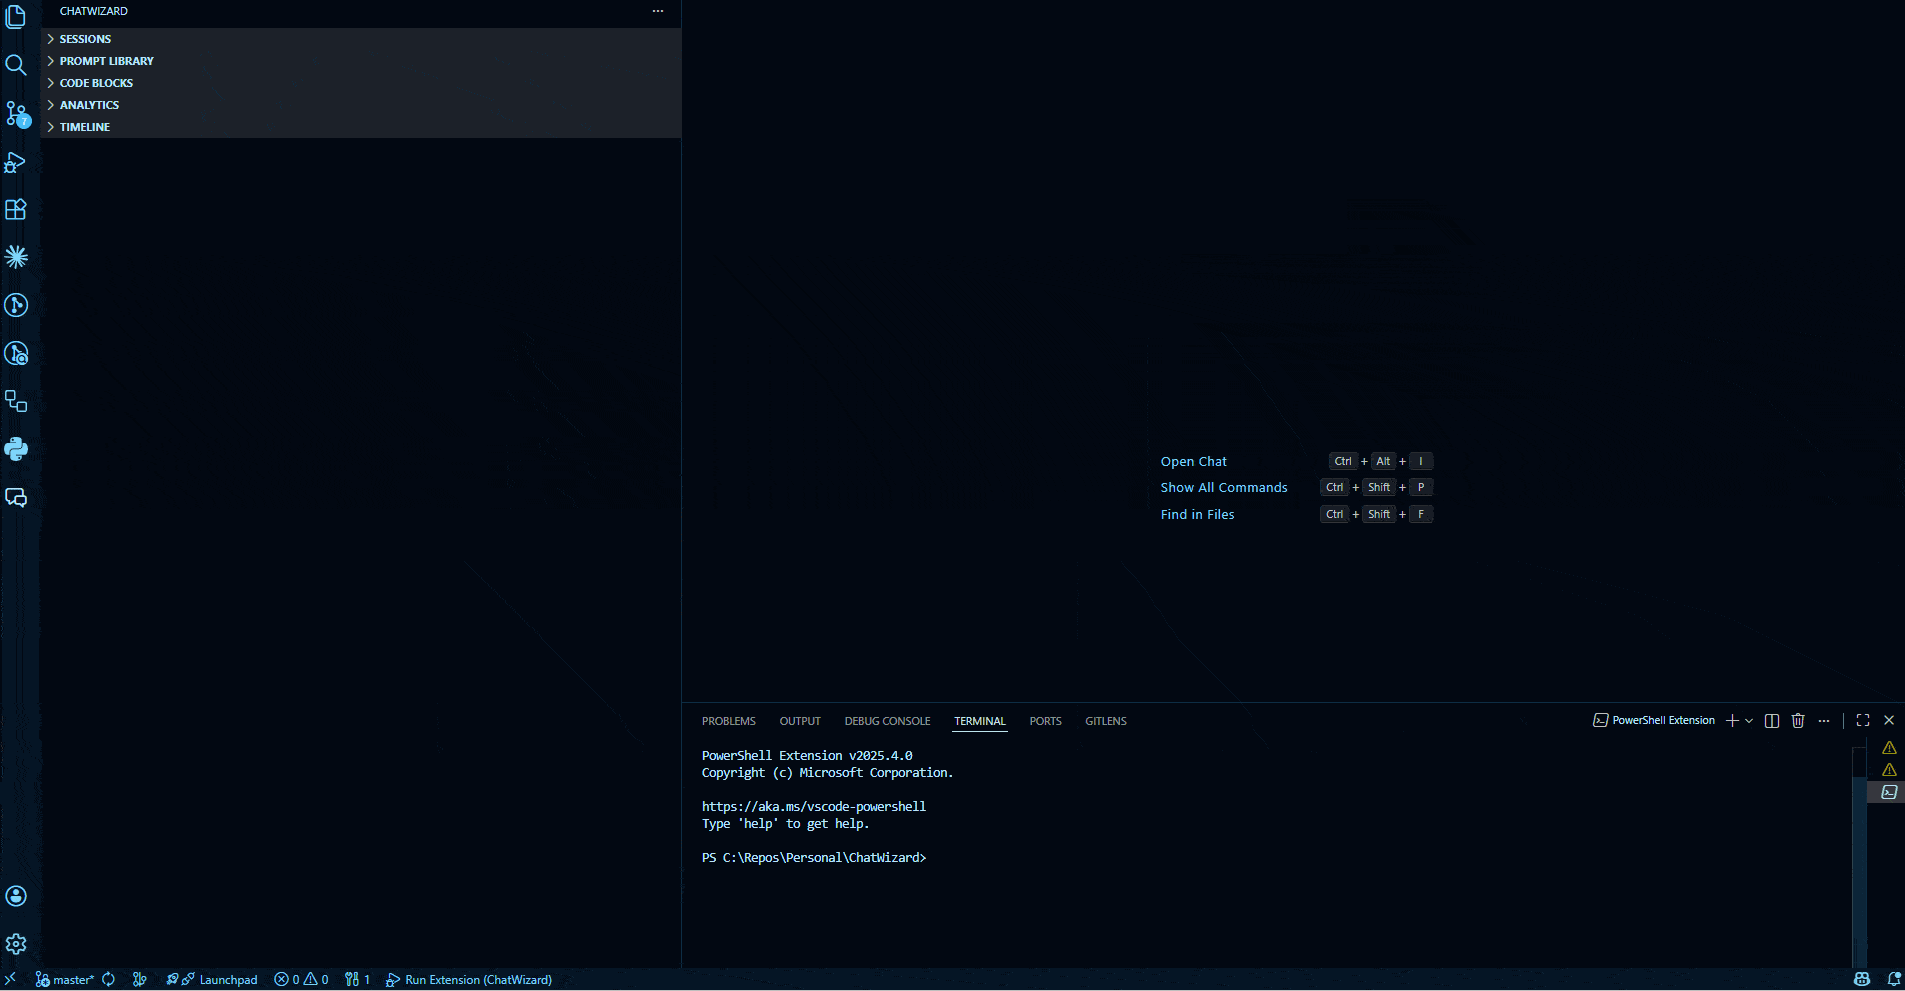
Task: Click the aka.ms/vscode-powershell link in terminal
Action: pyautogui.click(x=814, y=807)
